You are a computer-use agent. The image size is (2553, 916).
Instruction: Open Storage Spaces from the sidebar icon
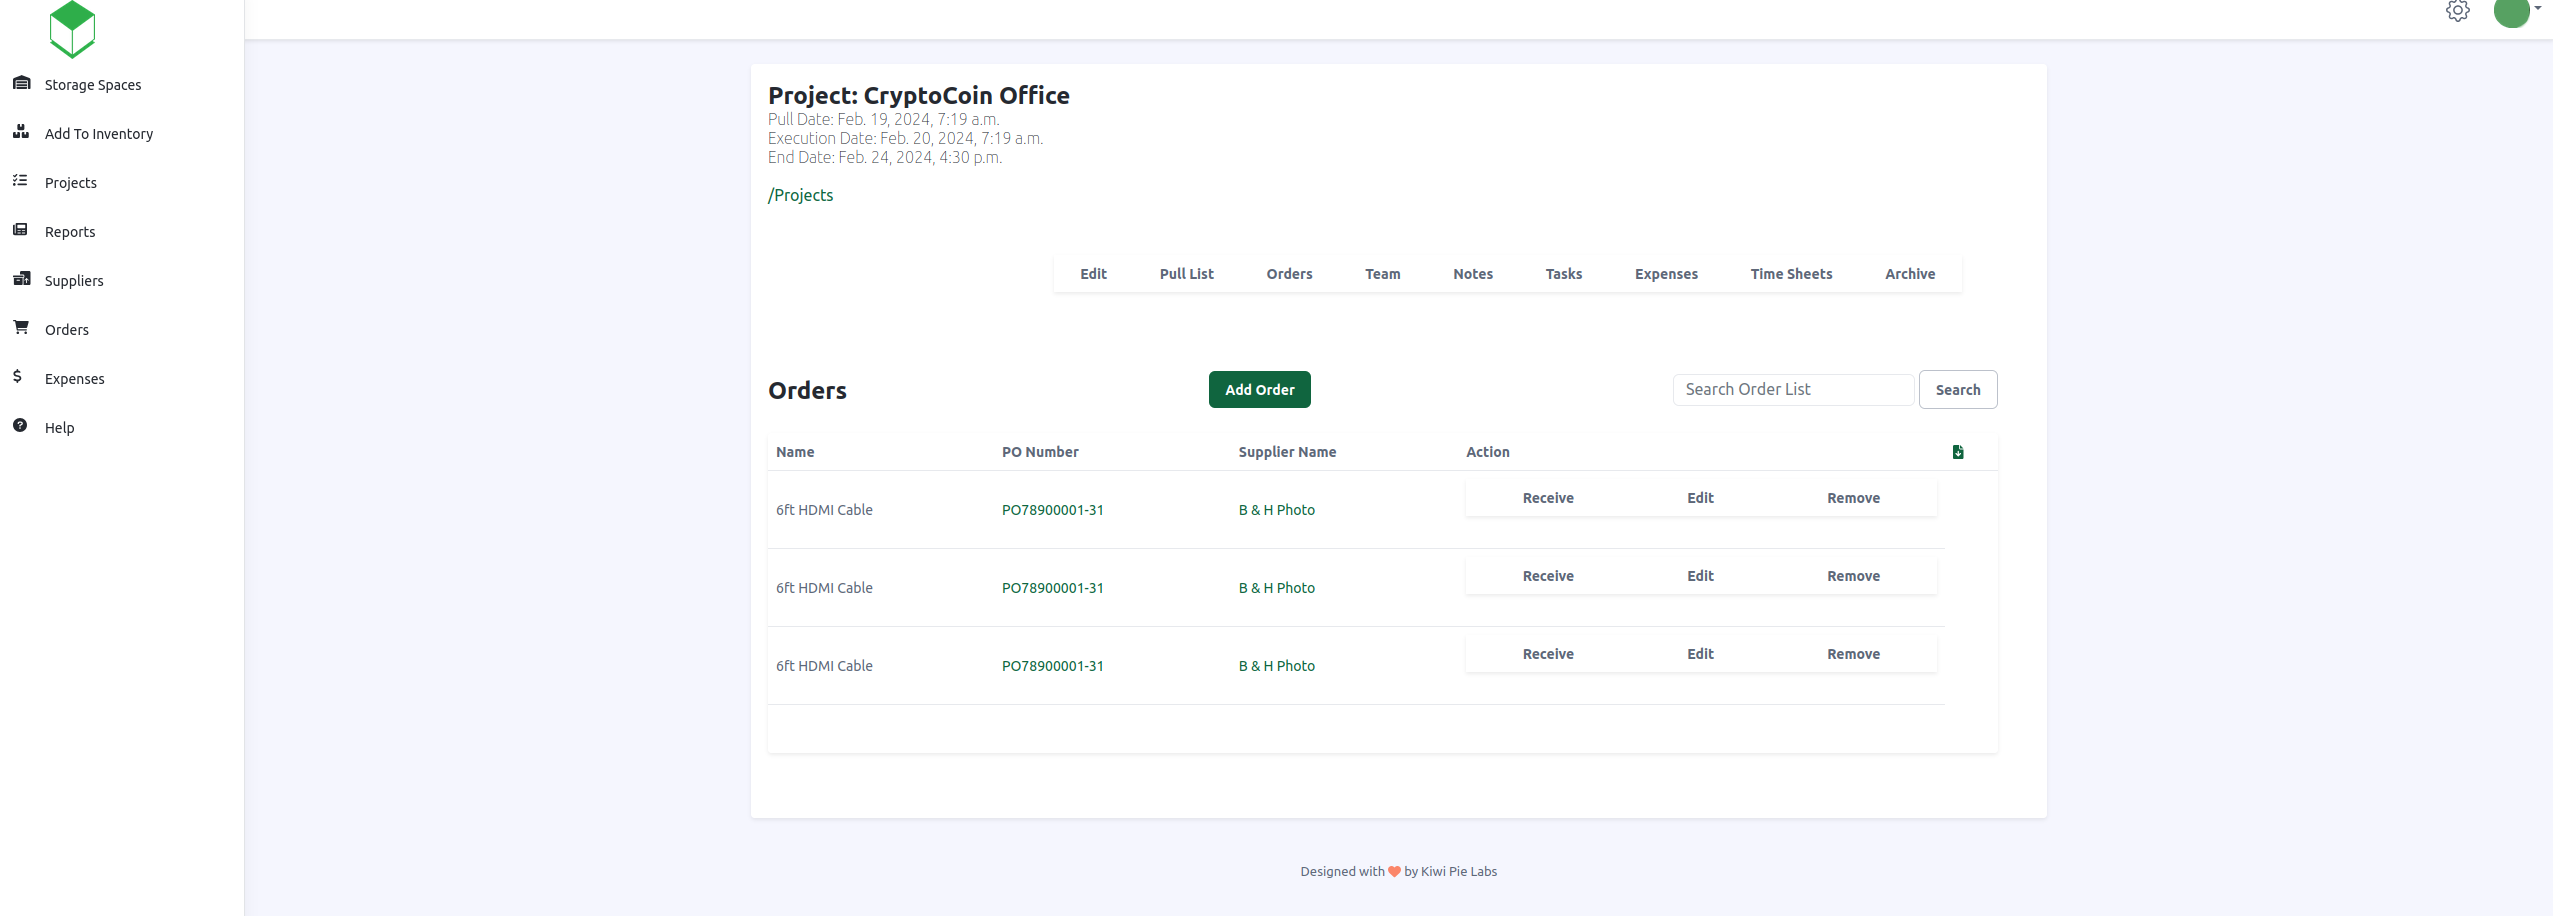[x=21, y=83]
